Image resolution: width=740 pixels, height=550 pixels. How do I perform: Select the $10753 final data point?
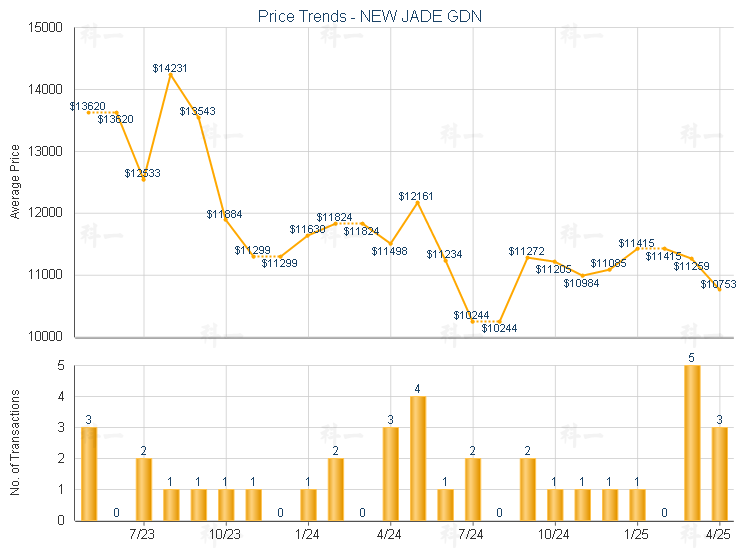(719, 289)
